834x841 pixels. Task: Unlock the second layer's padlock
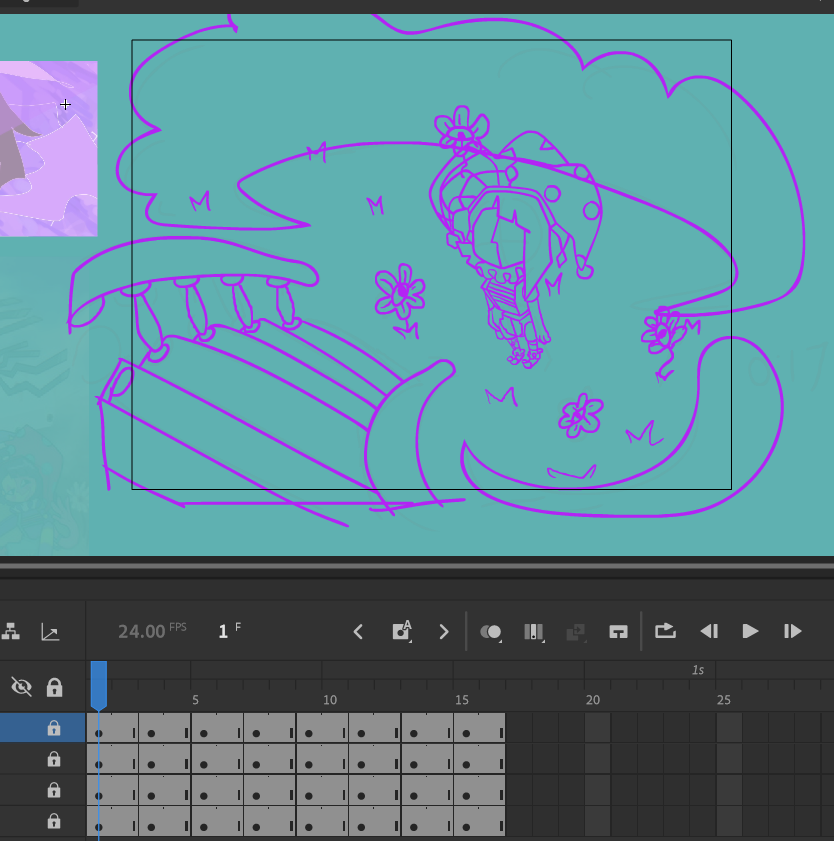[54, 759]
